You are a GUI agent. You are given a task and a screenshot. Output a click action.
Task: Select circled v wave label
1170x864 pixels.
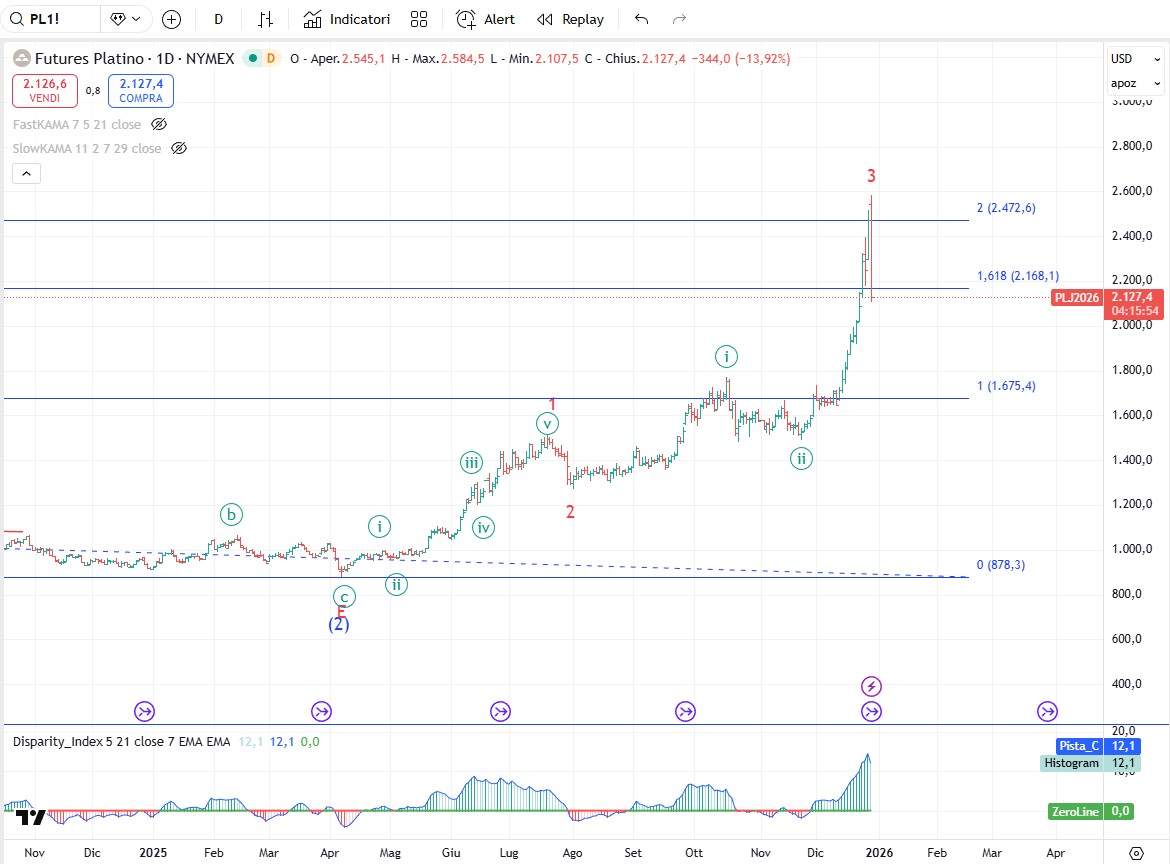click(548, 424)
